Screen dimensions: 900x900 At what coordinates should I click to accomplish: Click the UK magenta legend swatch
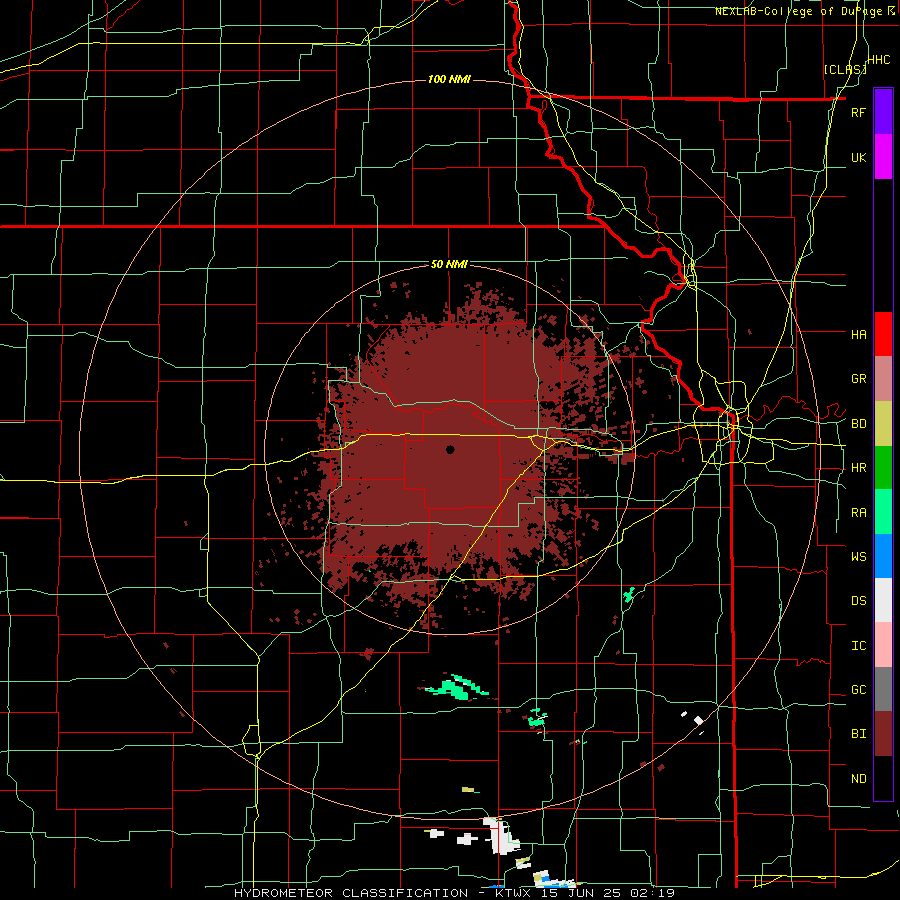click(883, 157)
